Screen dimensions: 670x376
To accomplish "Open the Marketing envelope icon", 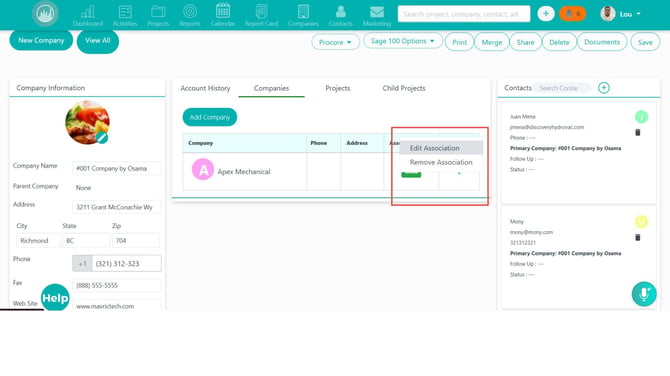I will coord(376,12).
